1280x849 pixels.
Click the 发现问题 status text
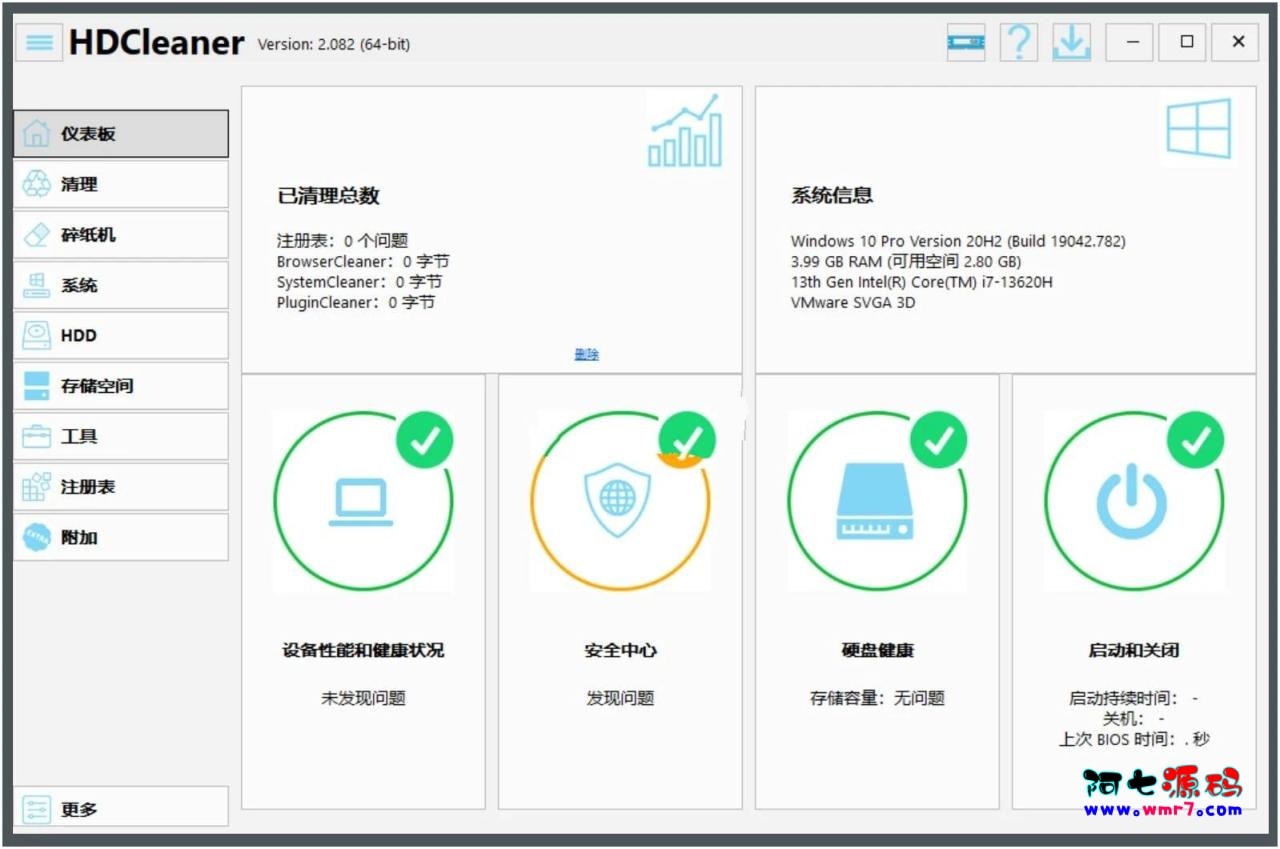coord(620,698)
